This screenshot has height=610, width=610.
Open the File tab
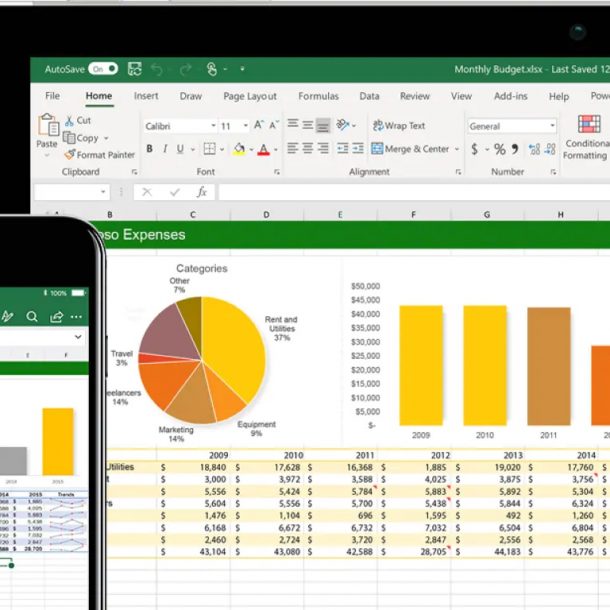point(53,96)
